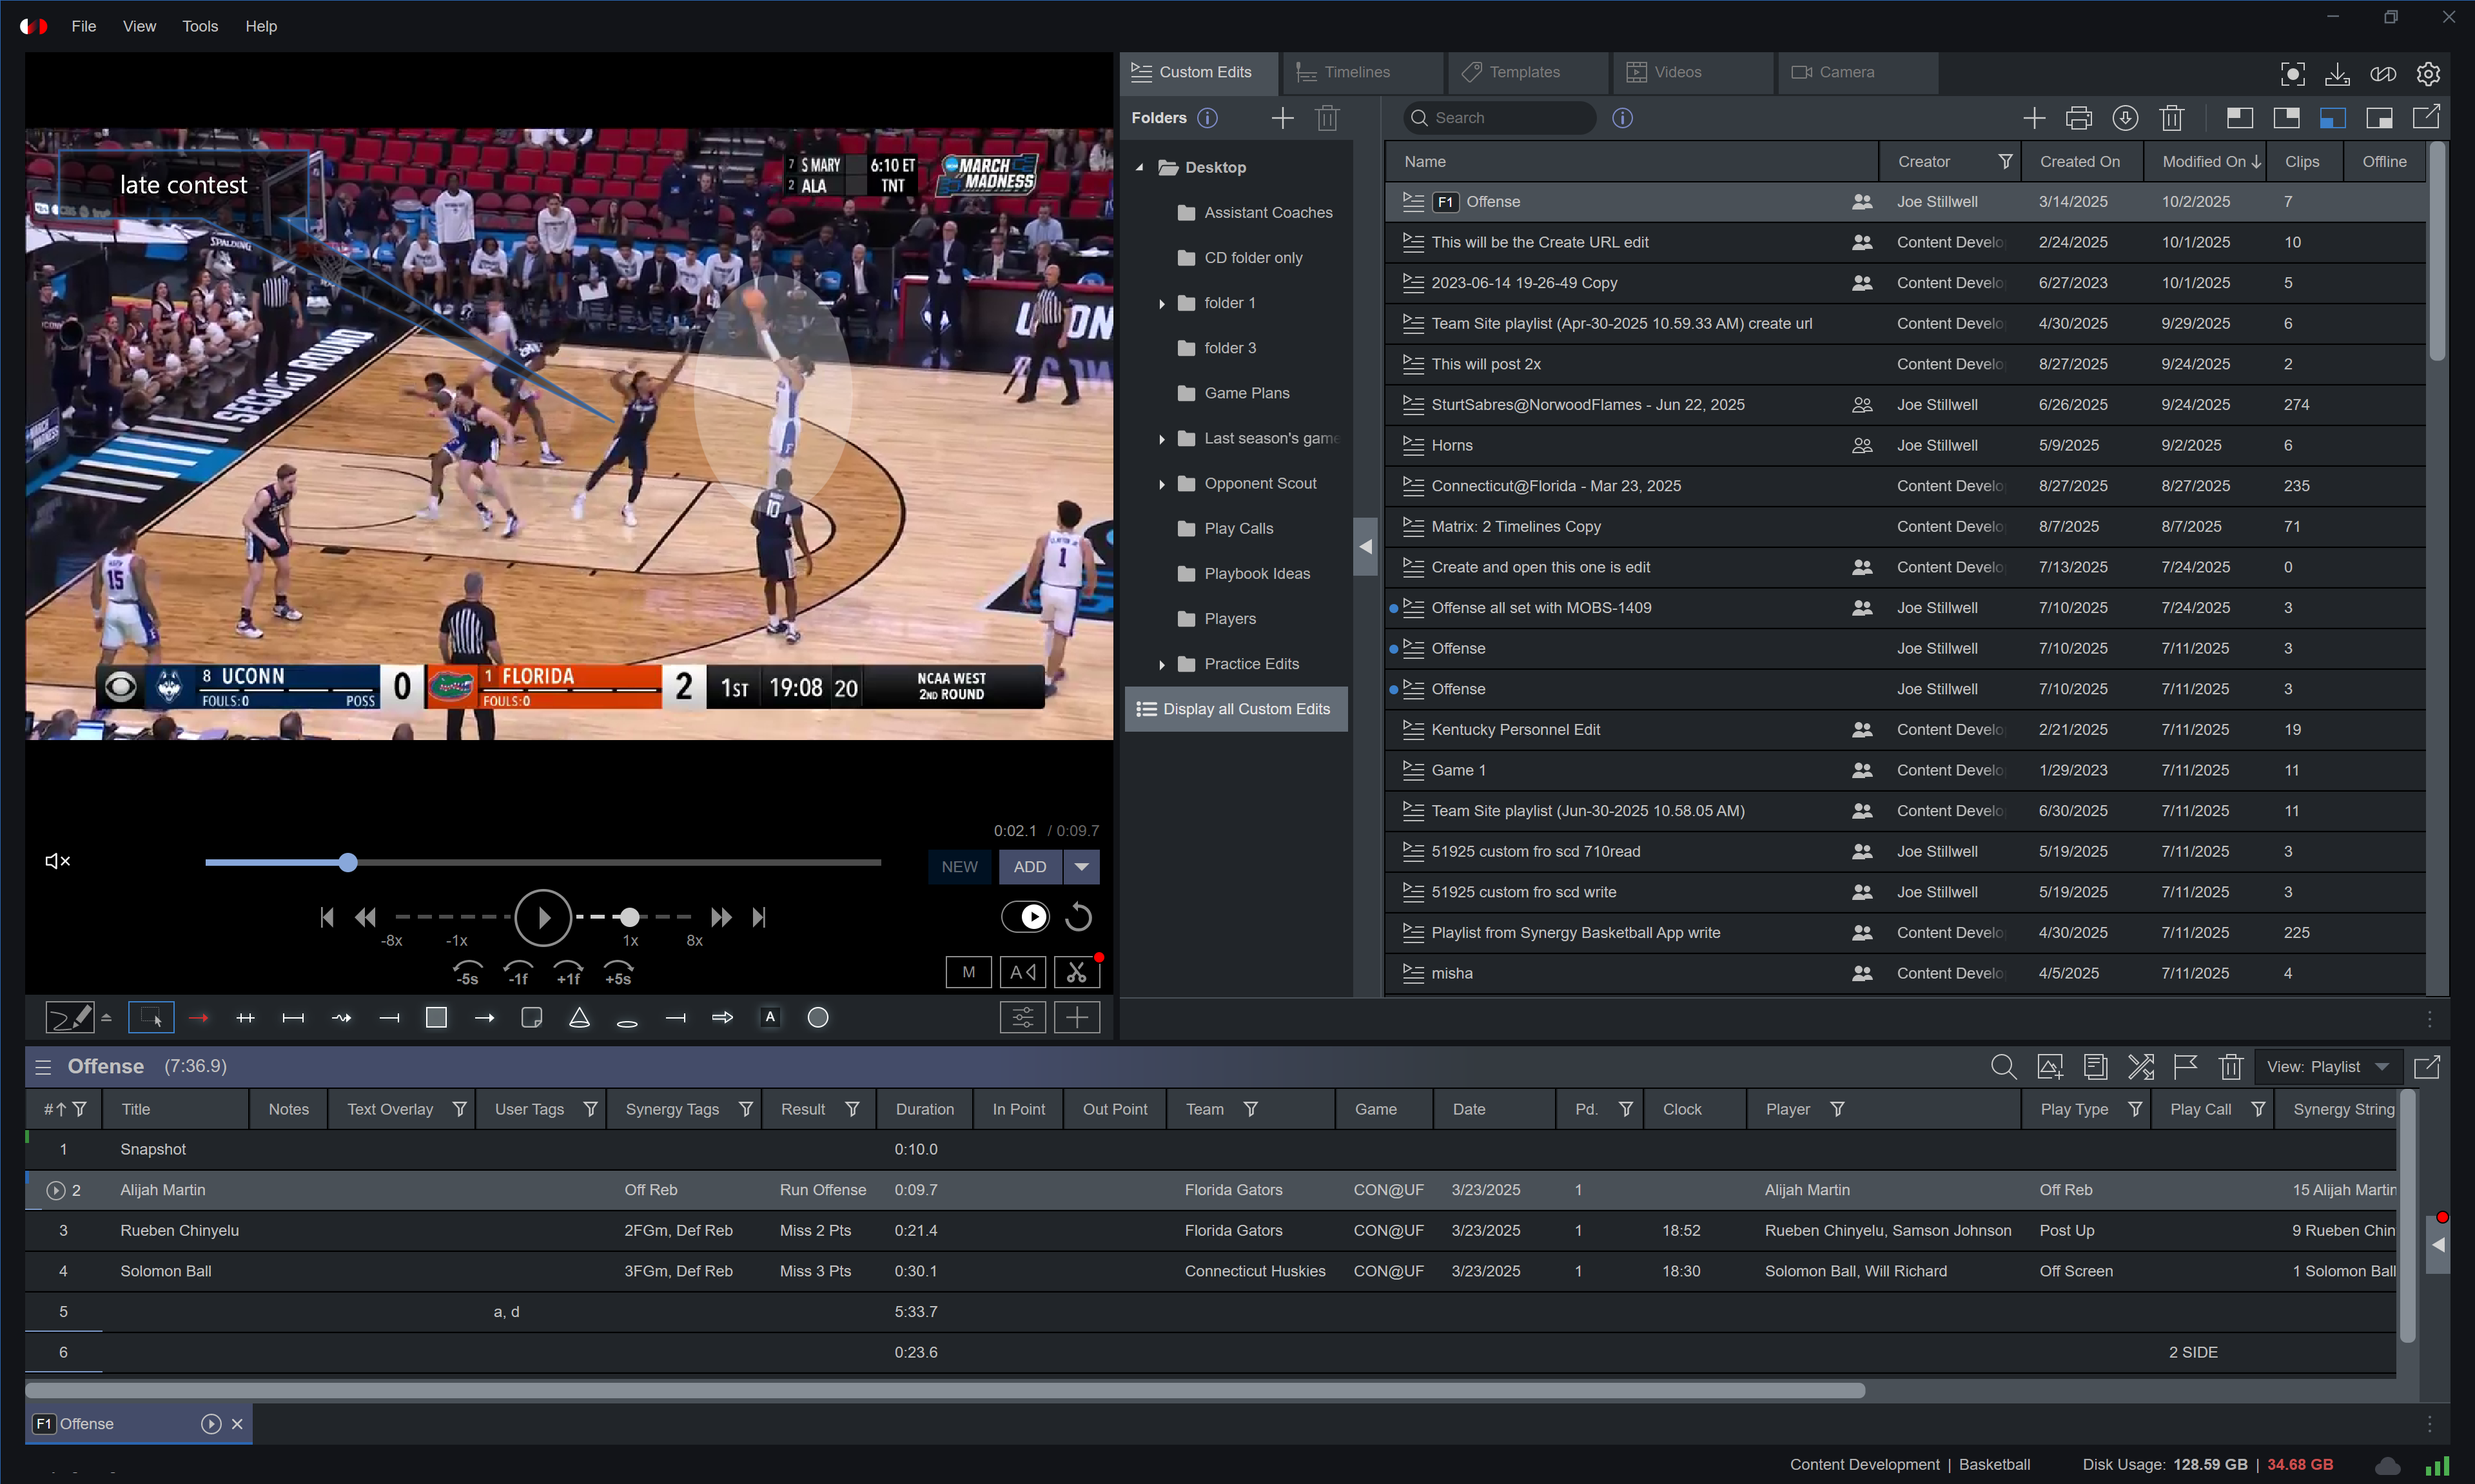Click the video progress slider handle
2475x1484 pixels.
click(x=347, y=862)
